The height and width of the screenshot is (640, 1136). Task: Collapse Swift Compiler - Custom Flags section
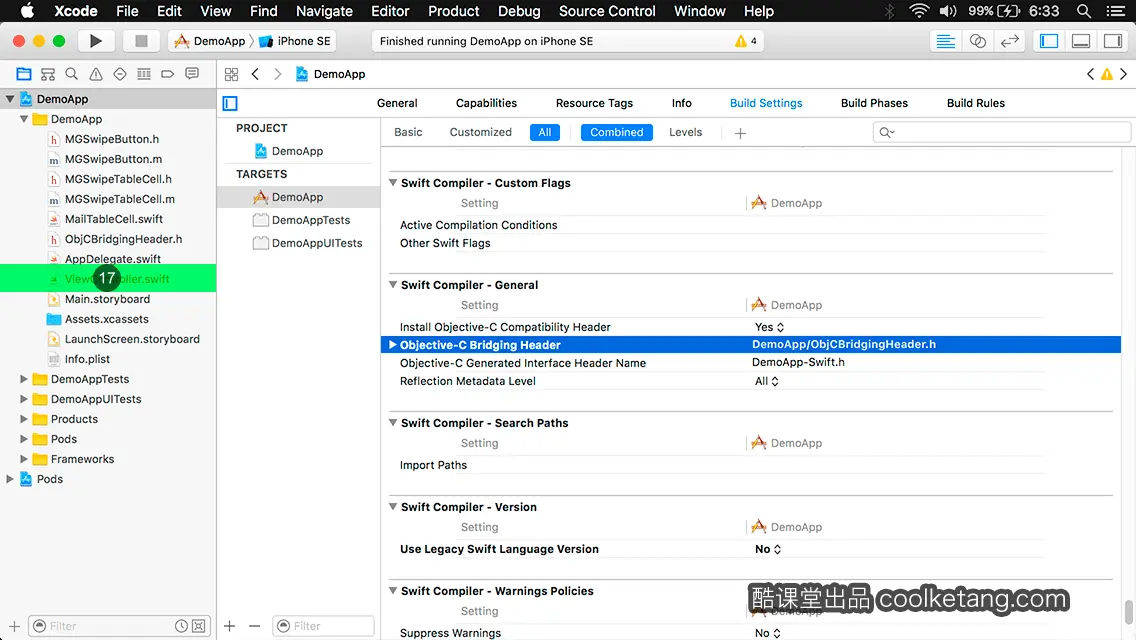(393, 183)
